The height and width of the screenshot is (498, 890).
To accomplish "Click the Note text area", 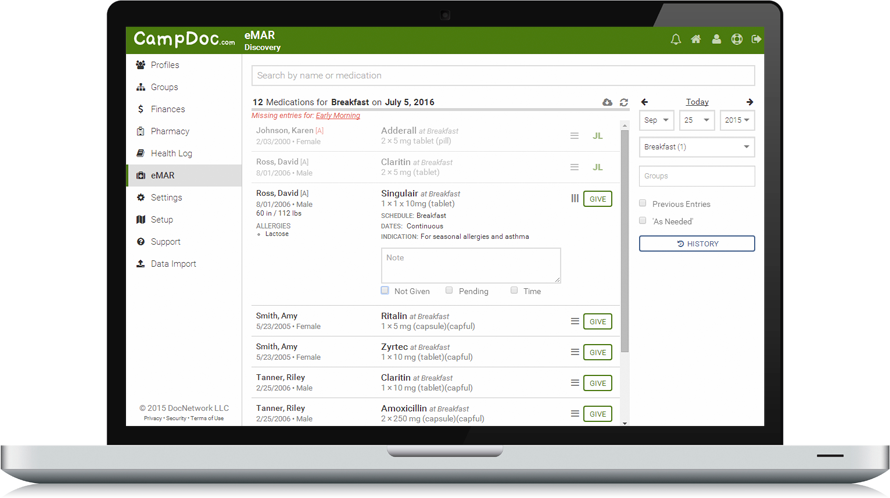I will (471, 265).
